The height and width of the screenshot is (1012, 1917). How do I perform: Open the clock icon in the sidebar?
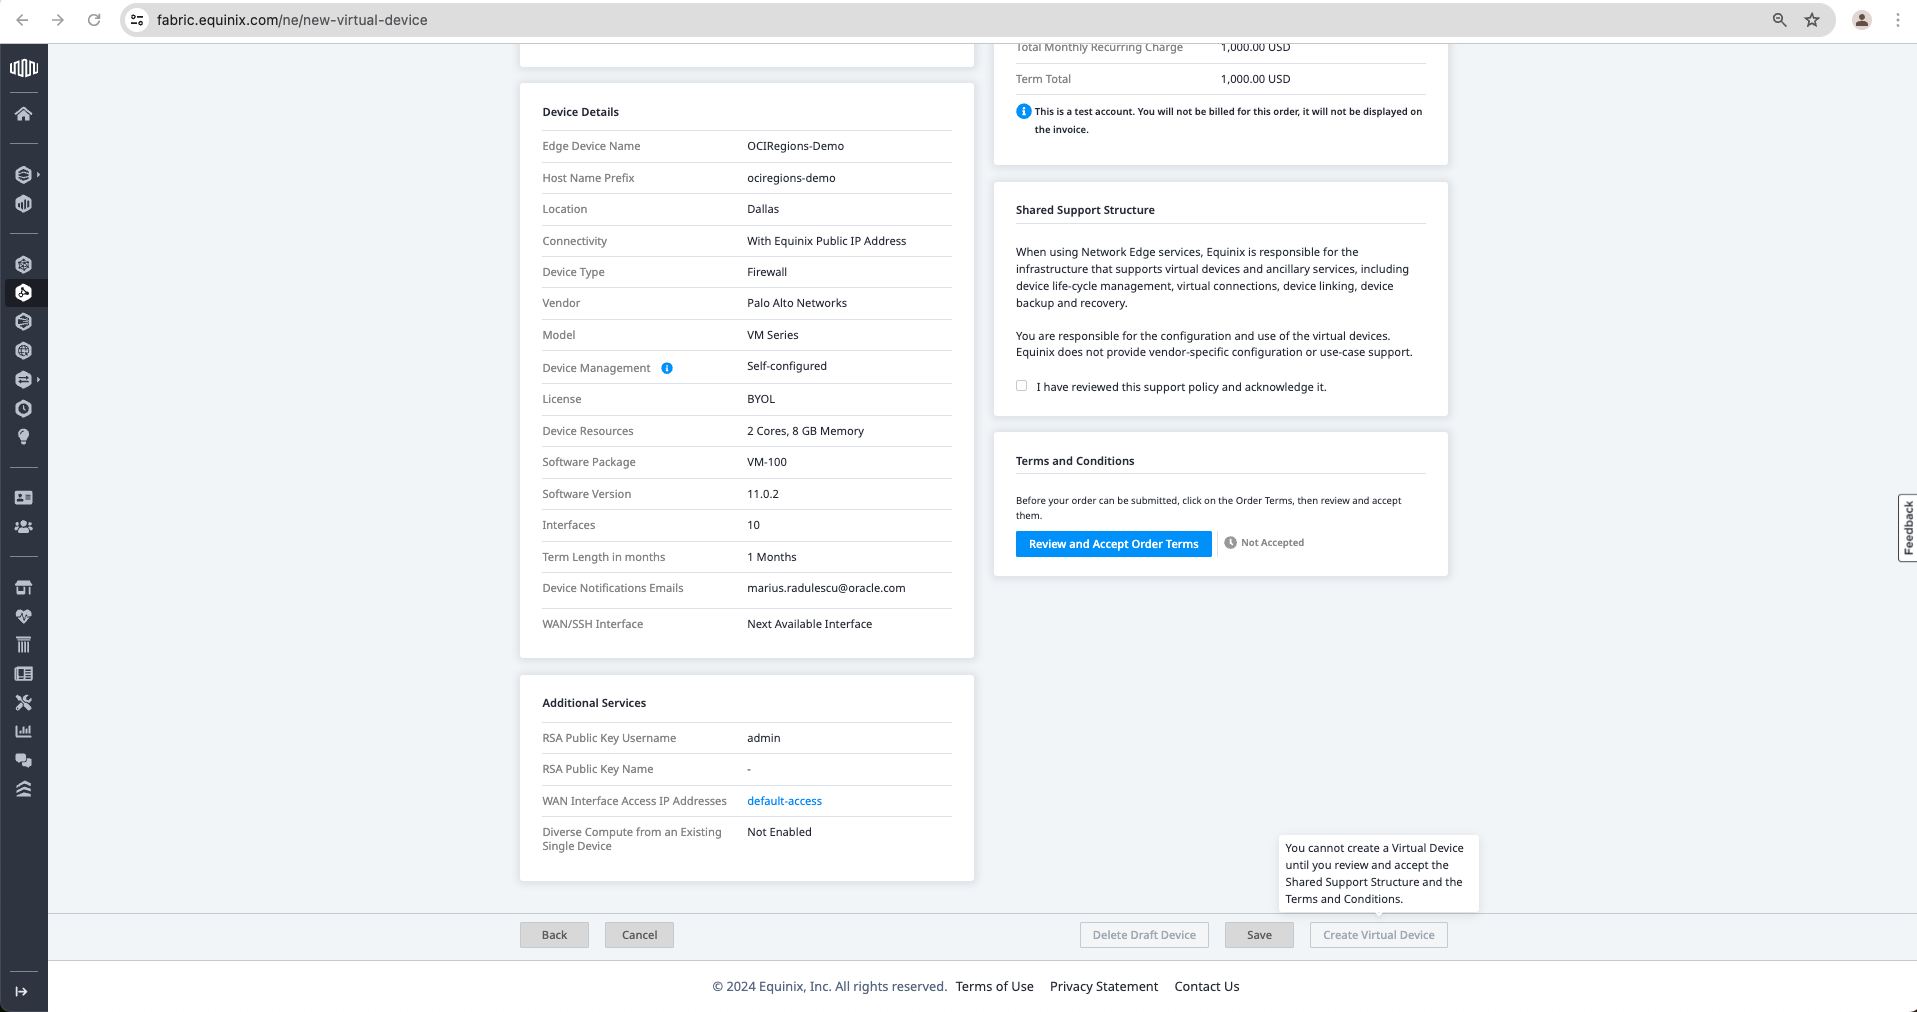click(x=24, y=409)
